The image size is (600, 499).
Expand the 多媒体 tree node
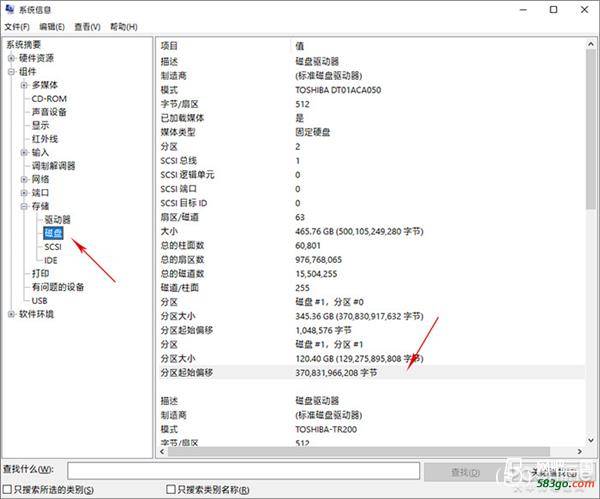pyautogui.click(x=24, y=85)
